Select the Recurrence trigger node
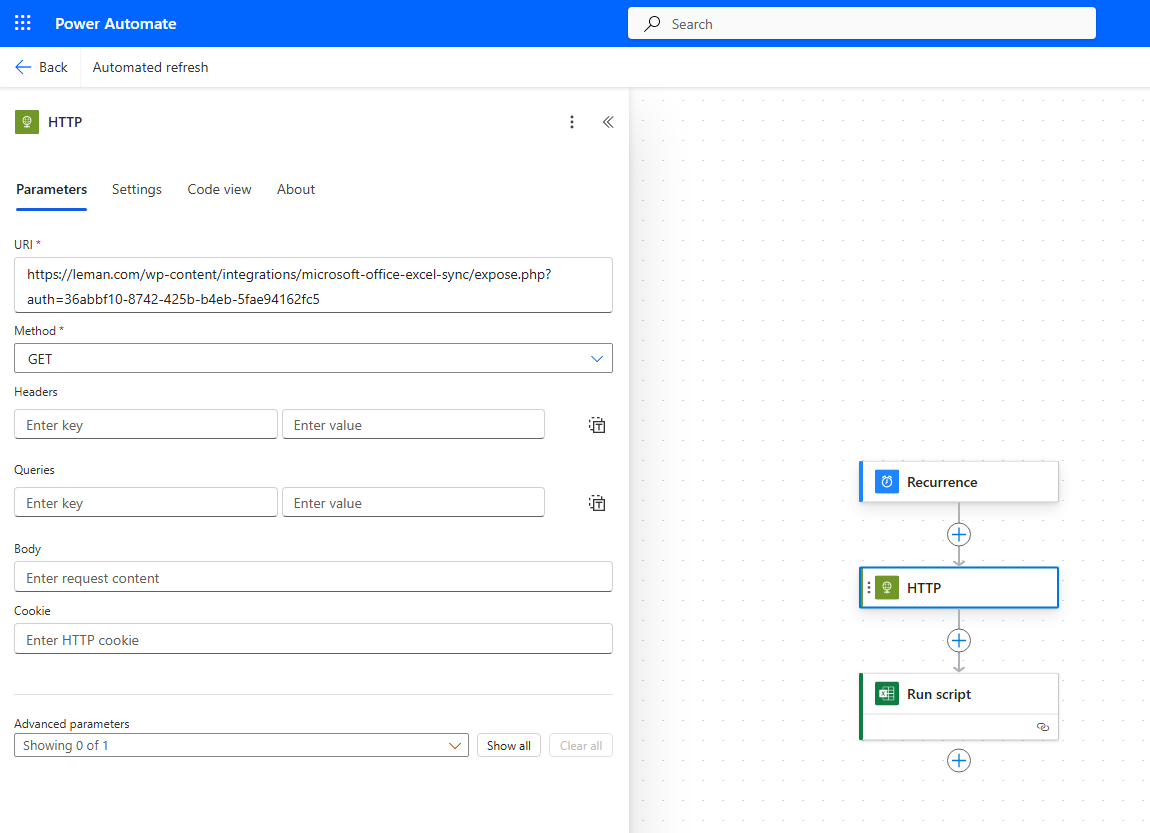Screen dimensions: 1150x833 pyautogui.click(x=958, y=482)
